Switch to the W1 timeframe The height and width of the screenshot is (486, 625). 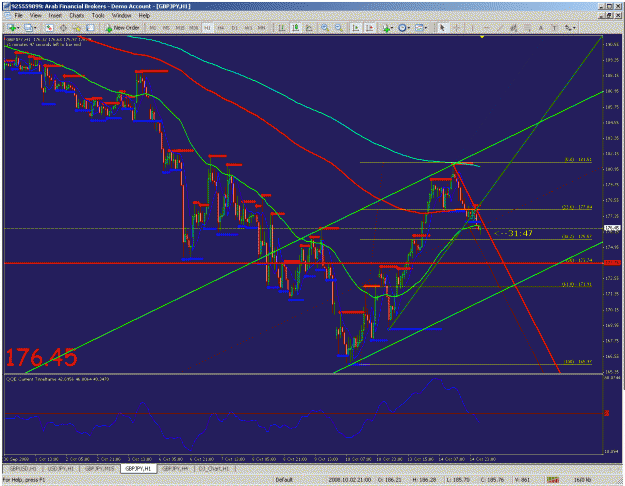click(x=248, y=28)
